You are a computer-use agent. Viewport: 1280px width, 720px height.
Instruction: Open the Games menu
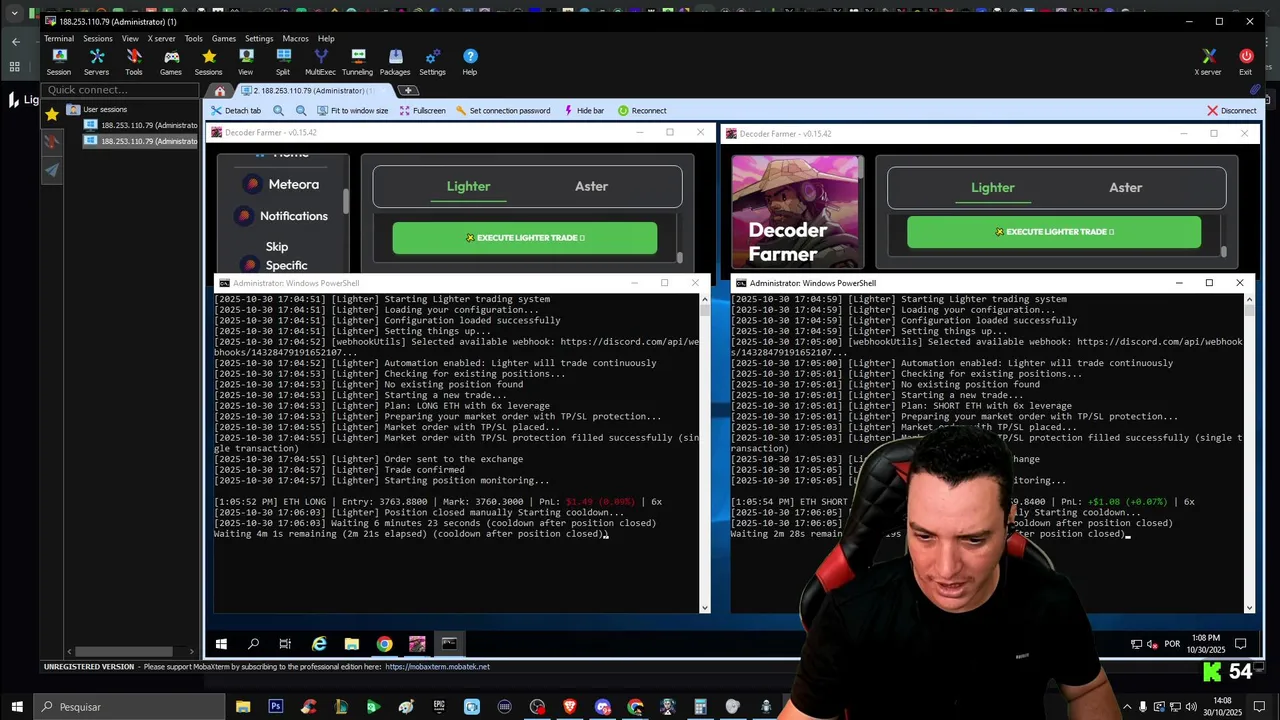click(x=224, y=38)
